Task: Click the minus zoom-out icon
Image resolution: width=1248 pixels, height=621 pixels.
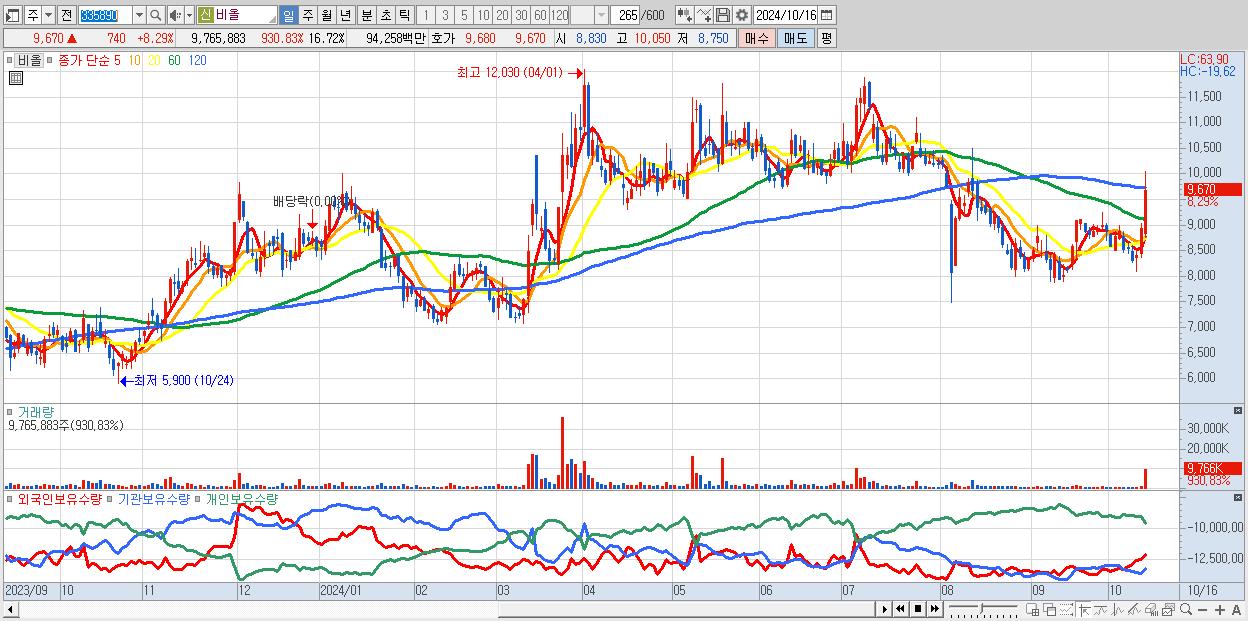Action: pos(1202,610)
